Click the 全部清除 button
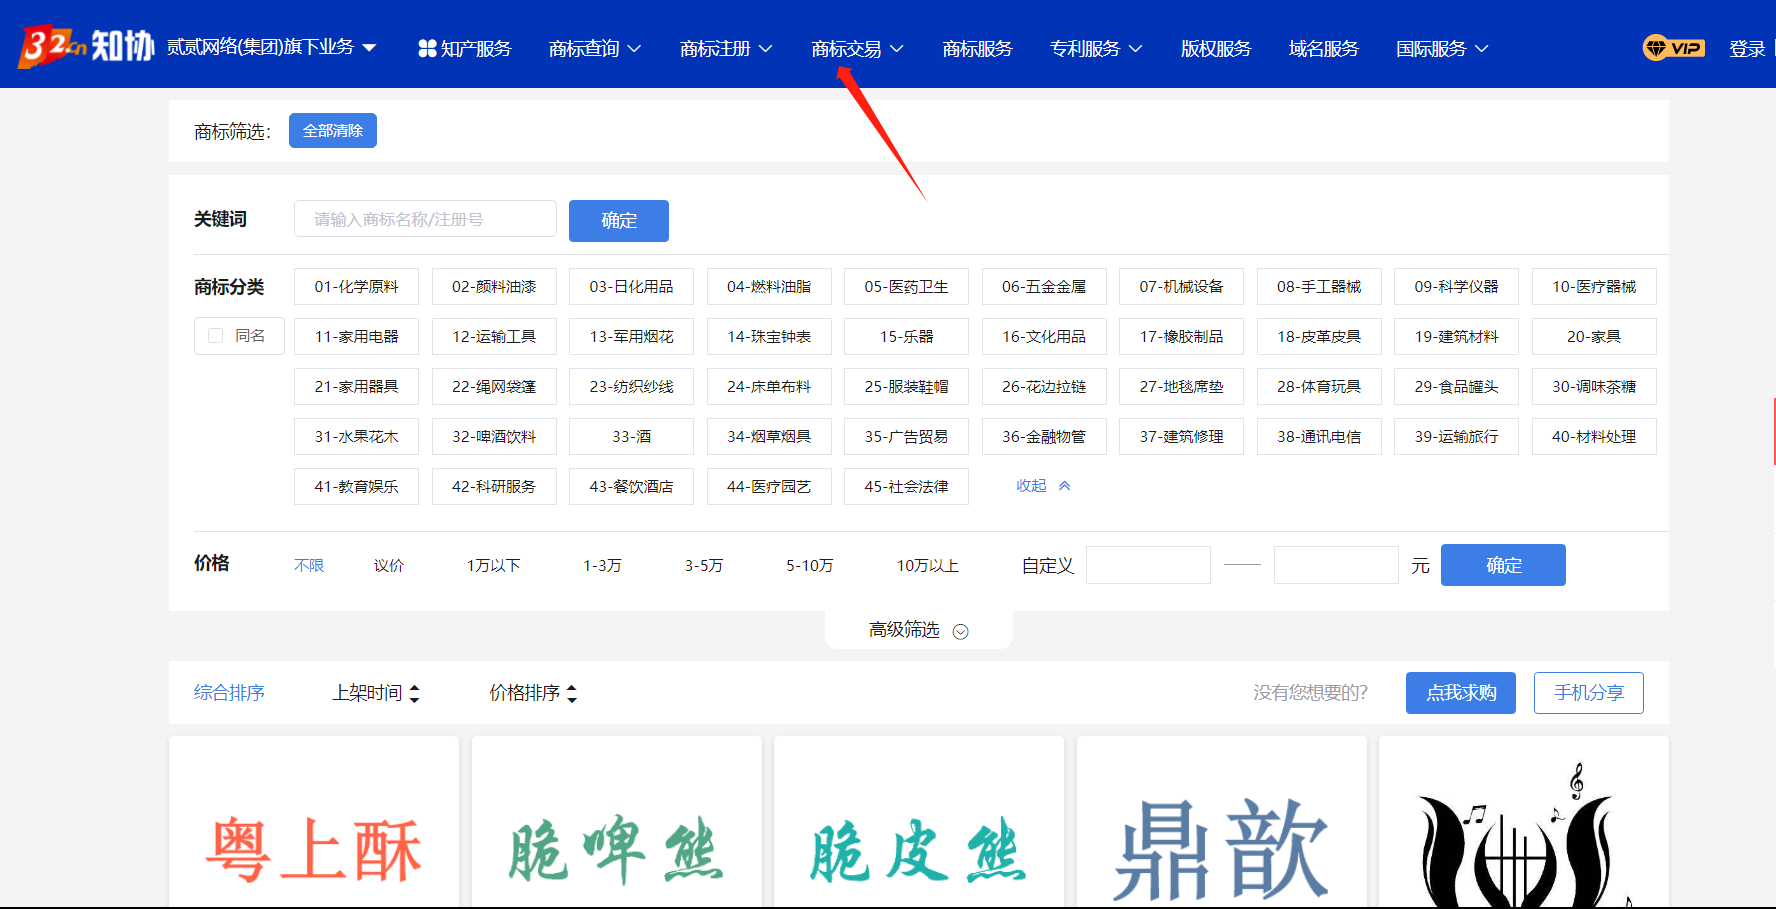 coord(333,130)
